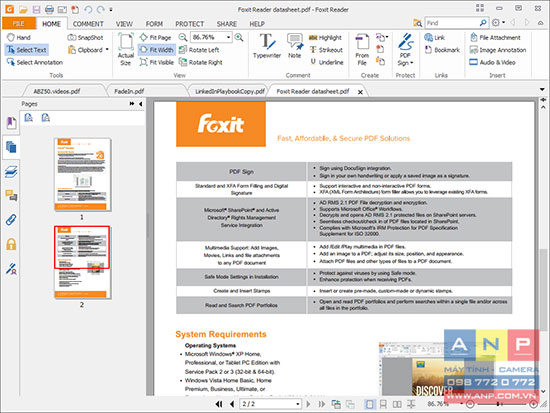This screenshot has width=550, height=413.
Task: Add a Note comment
Action: click(x=295, y=46)
